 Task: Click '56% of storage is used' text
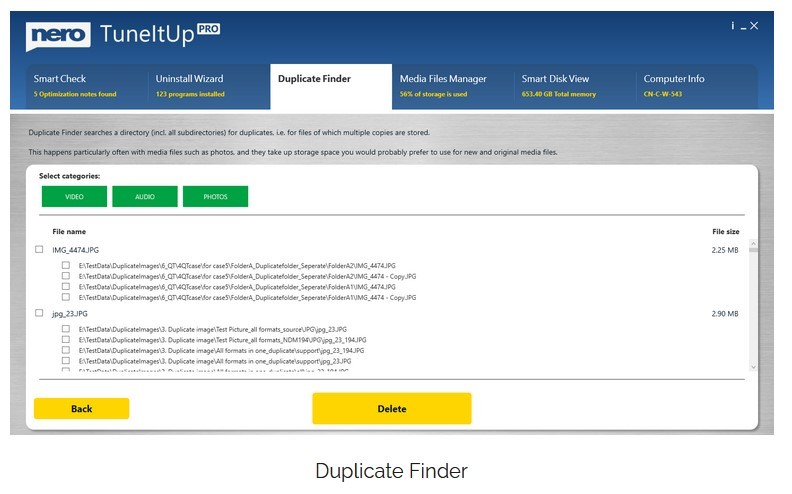click(x=433, y=94)
